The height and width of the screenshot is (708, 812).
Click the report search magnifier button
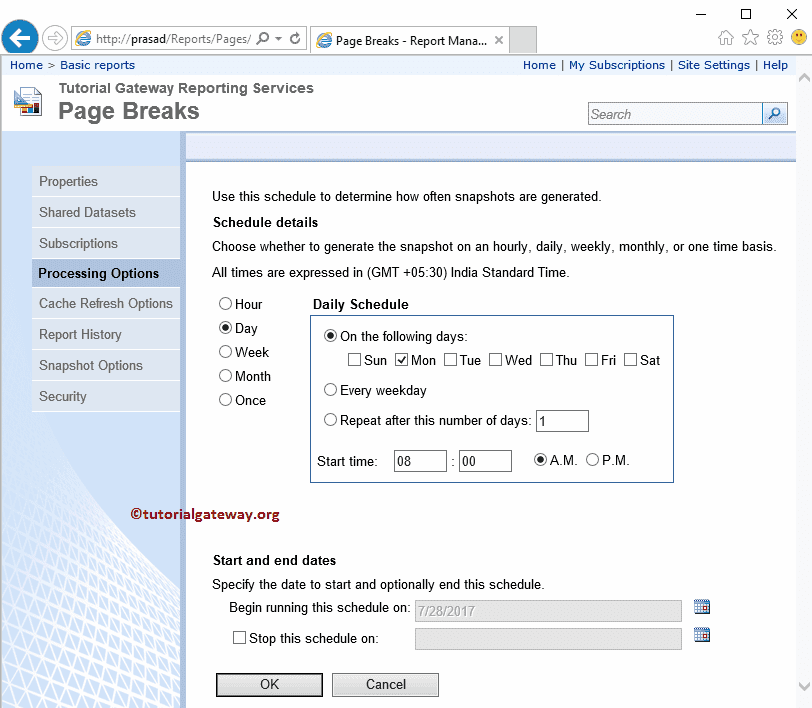pos(775,113)
